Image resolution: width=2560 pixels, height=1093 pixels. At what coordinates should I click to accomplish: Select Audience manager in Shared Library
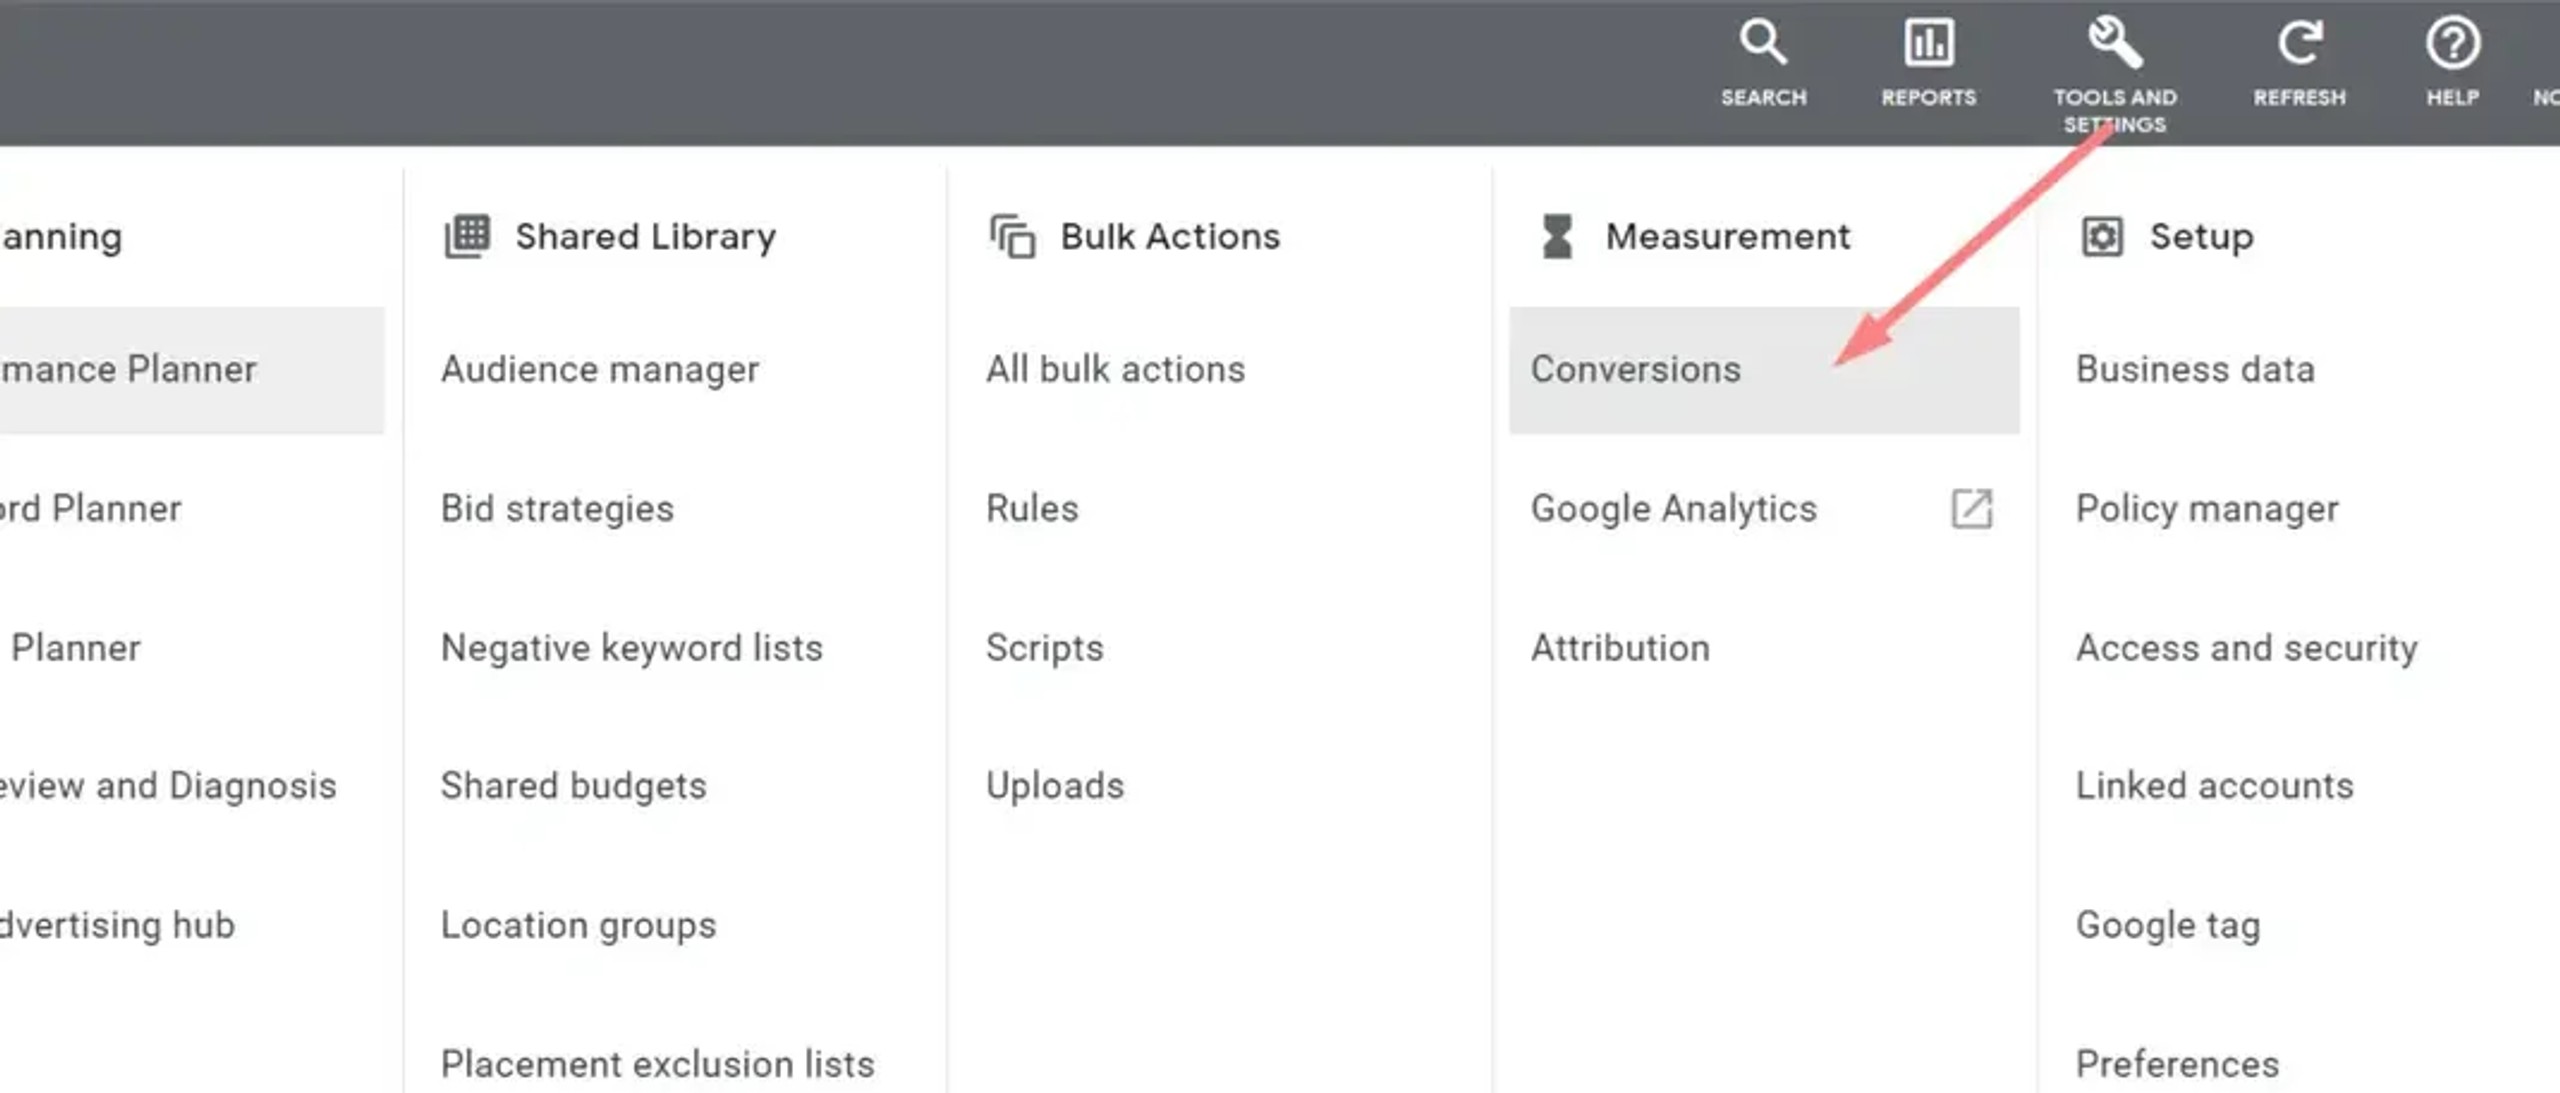tap(600, 370)
